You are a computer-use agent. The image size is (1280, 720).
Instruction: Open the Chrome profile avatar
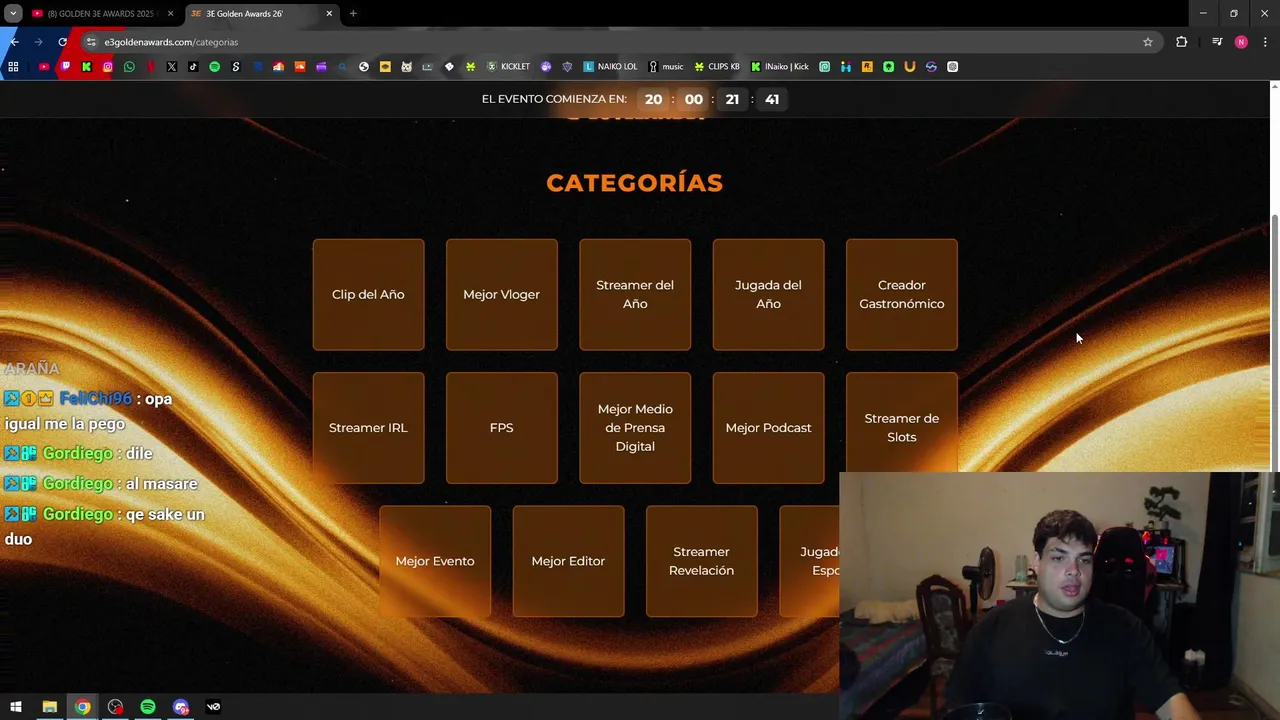pos(1241,42)
